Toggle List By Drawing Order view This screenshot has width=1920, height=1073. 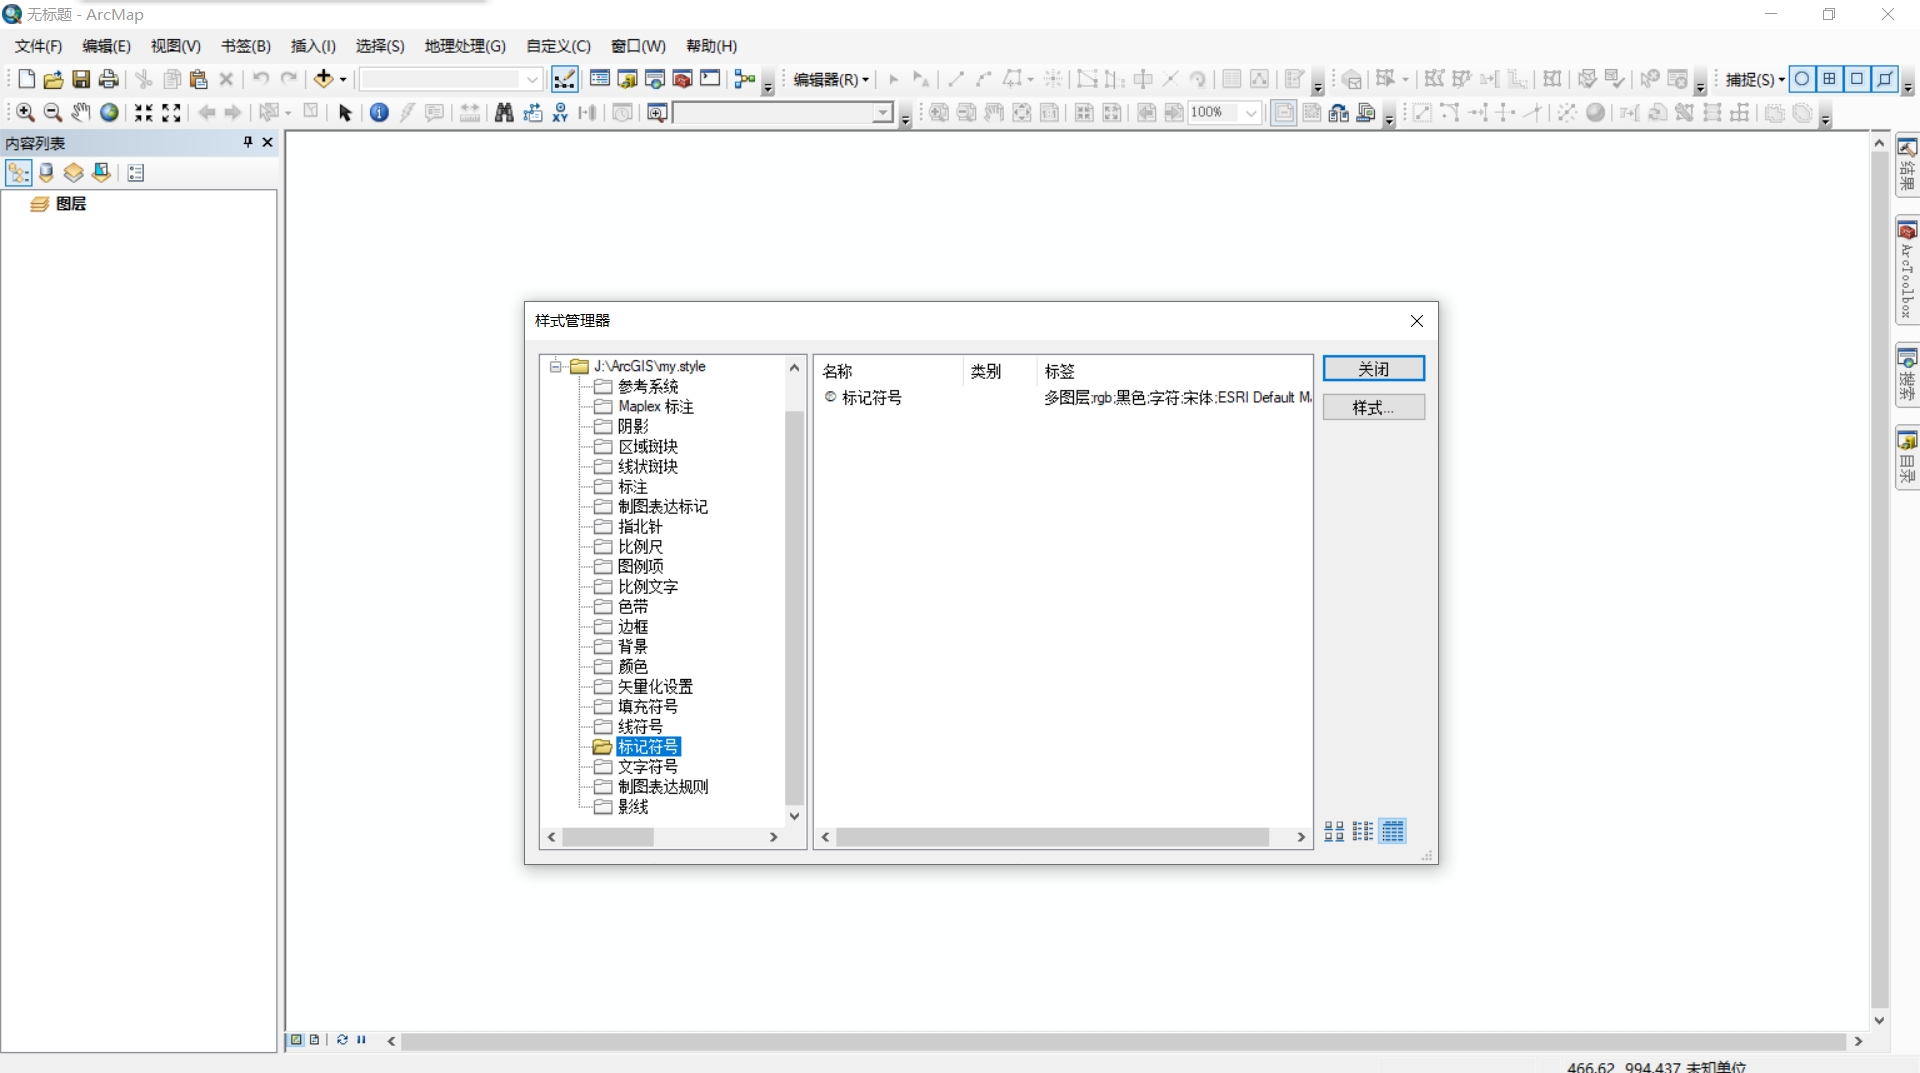tap(18, 173)
